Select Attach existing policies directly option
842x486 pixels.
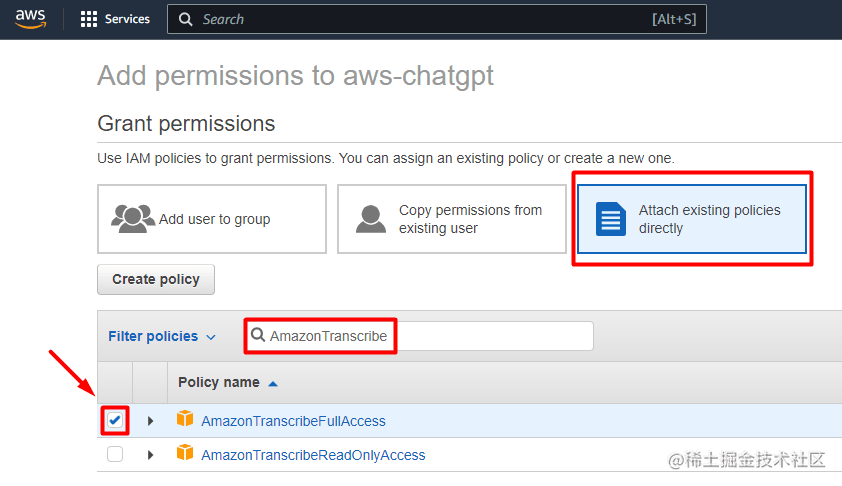693,218
